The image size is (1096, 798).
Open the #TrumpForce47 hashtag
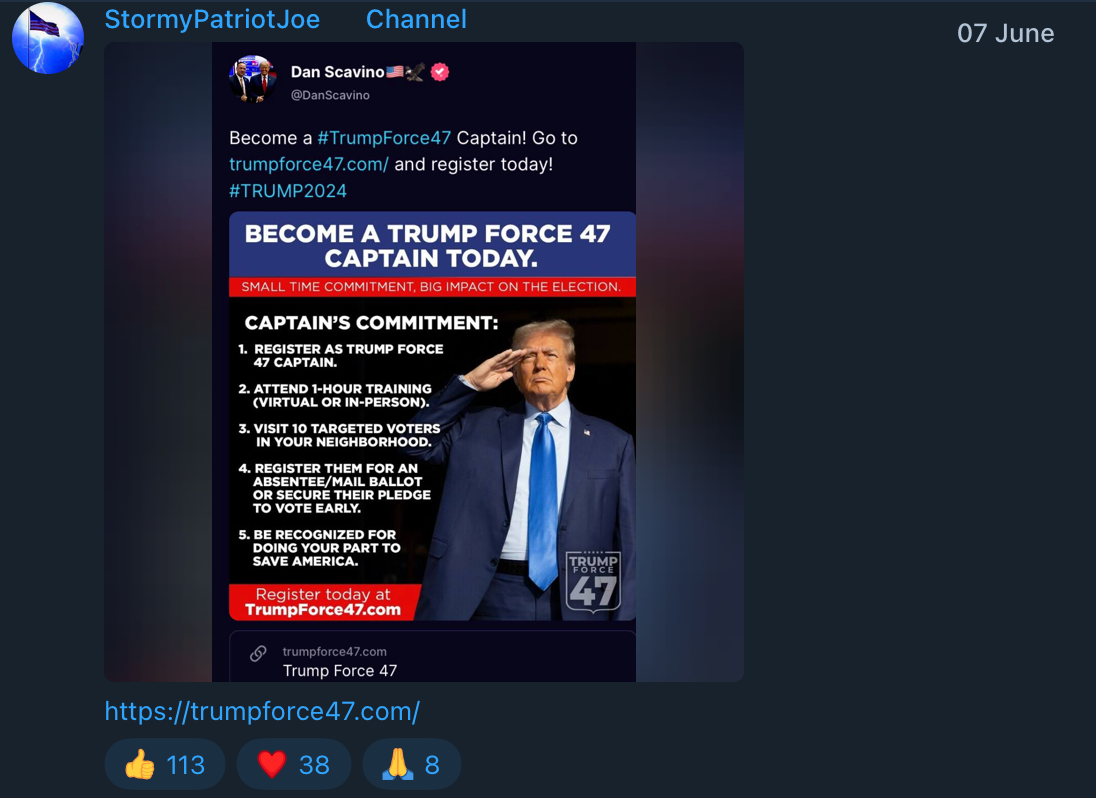[384, 138]
